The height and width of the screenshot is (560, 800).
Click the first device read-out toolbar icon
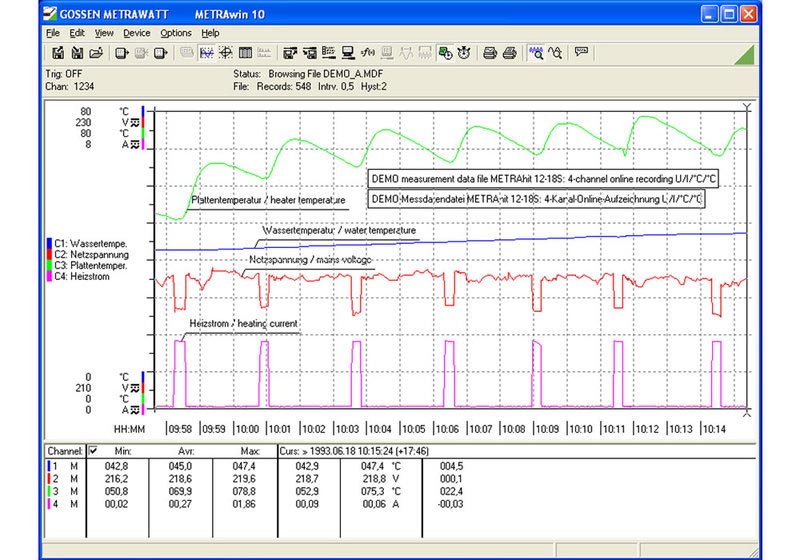pos(122,53)
